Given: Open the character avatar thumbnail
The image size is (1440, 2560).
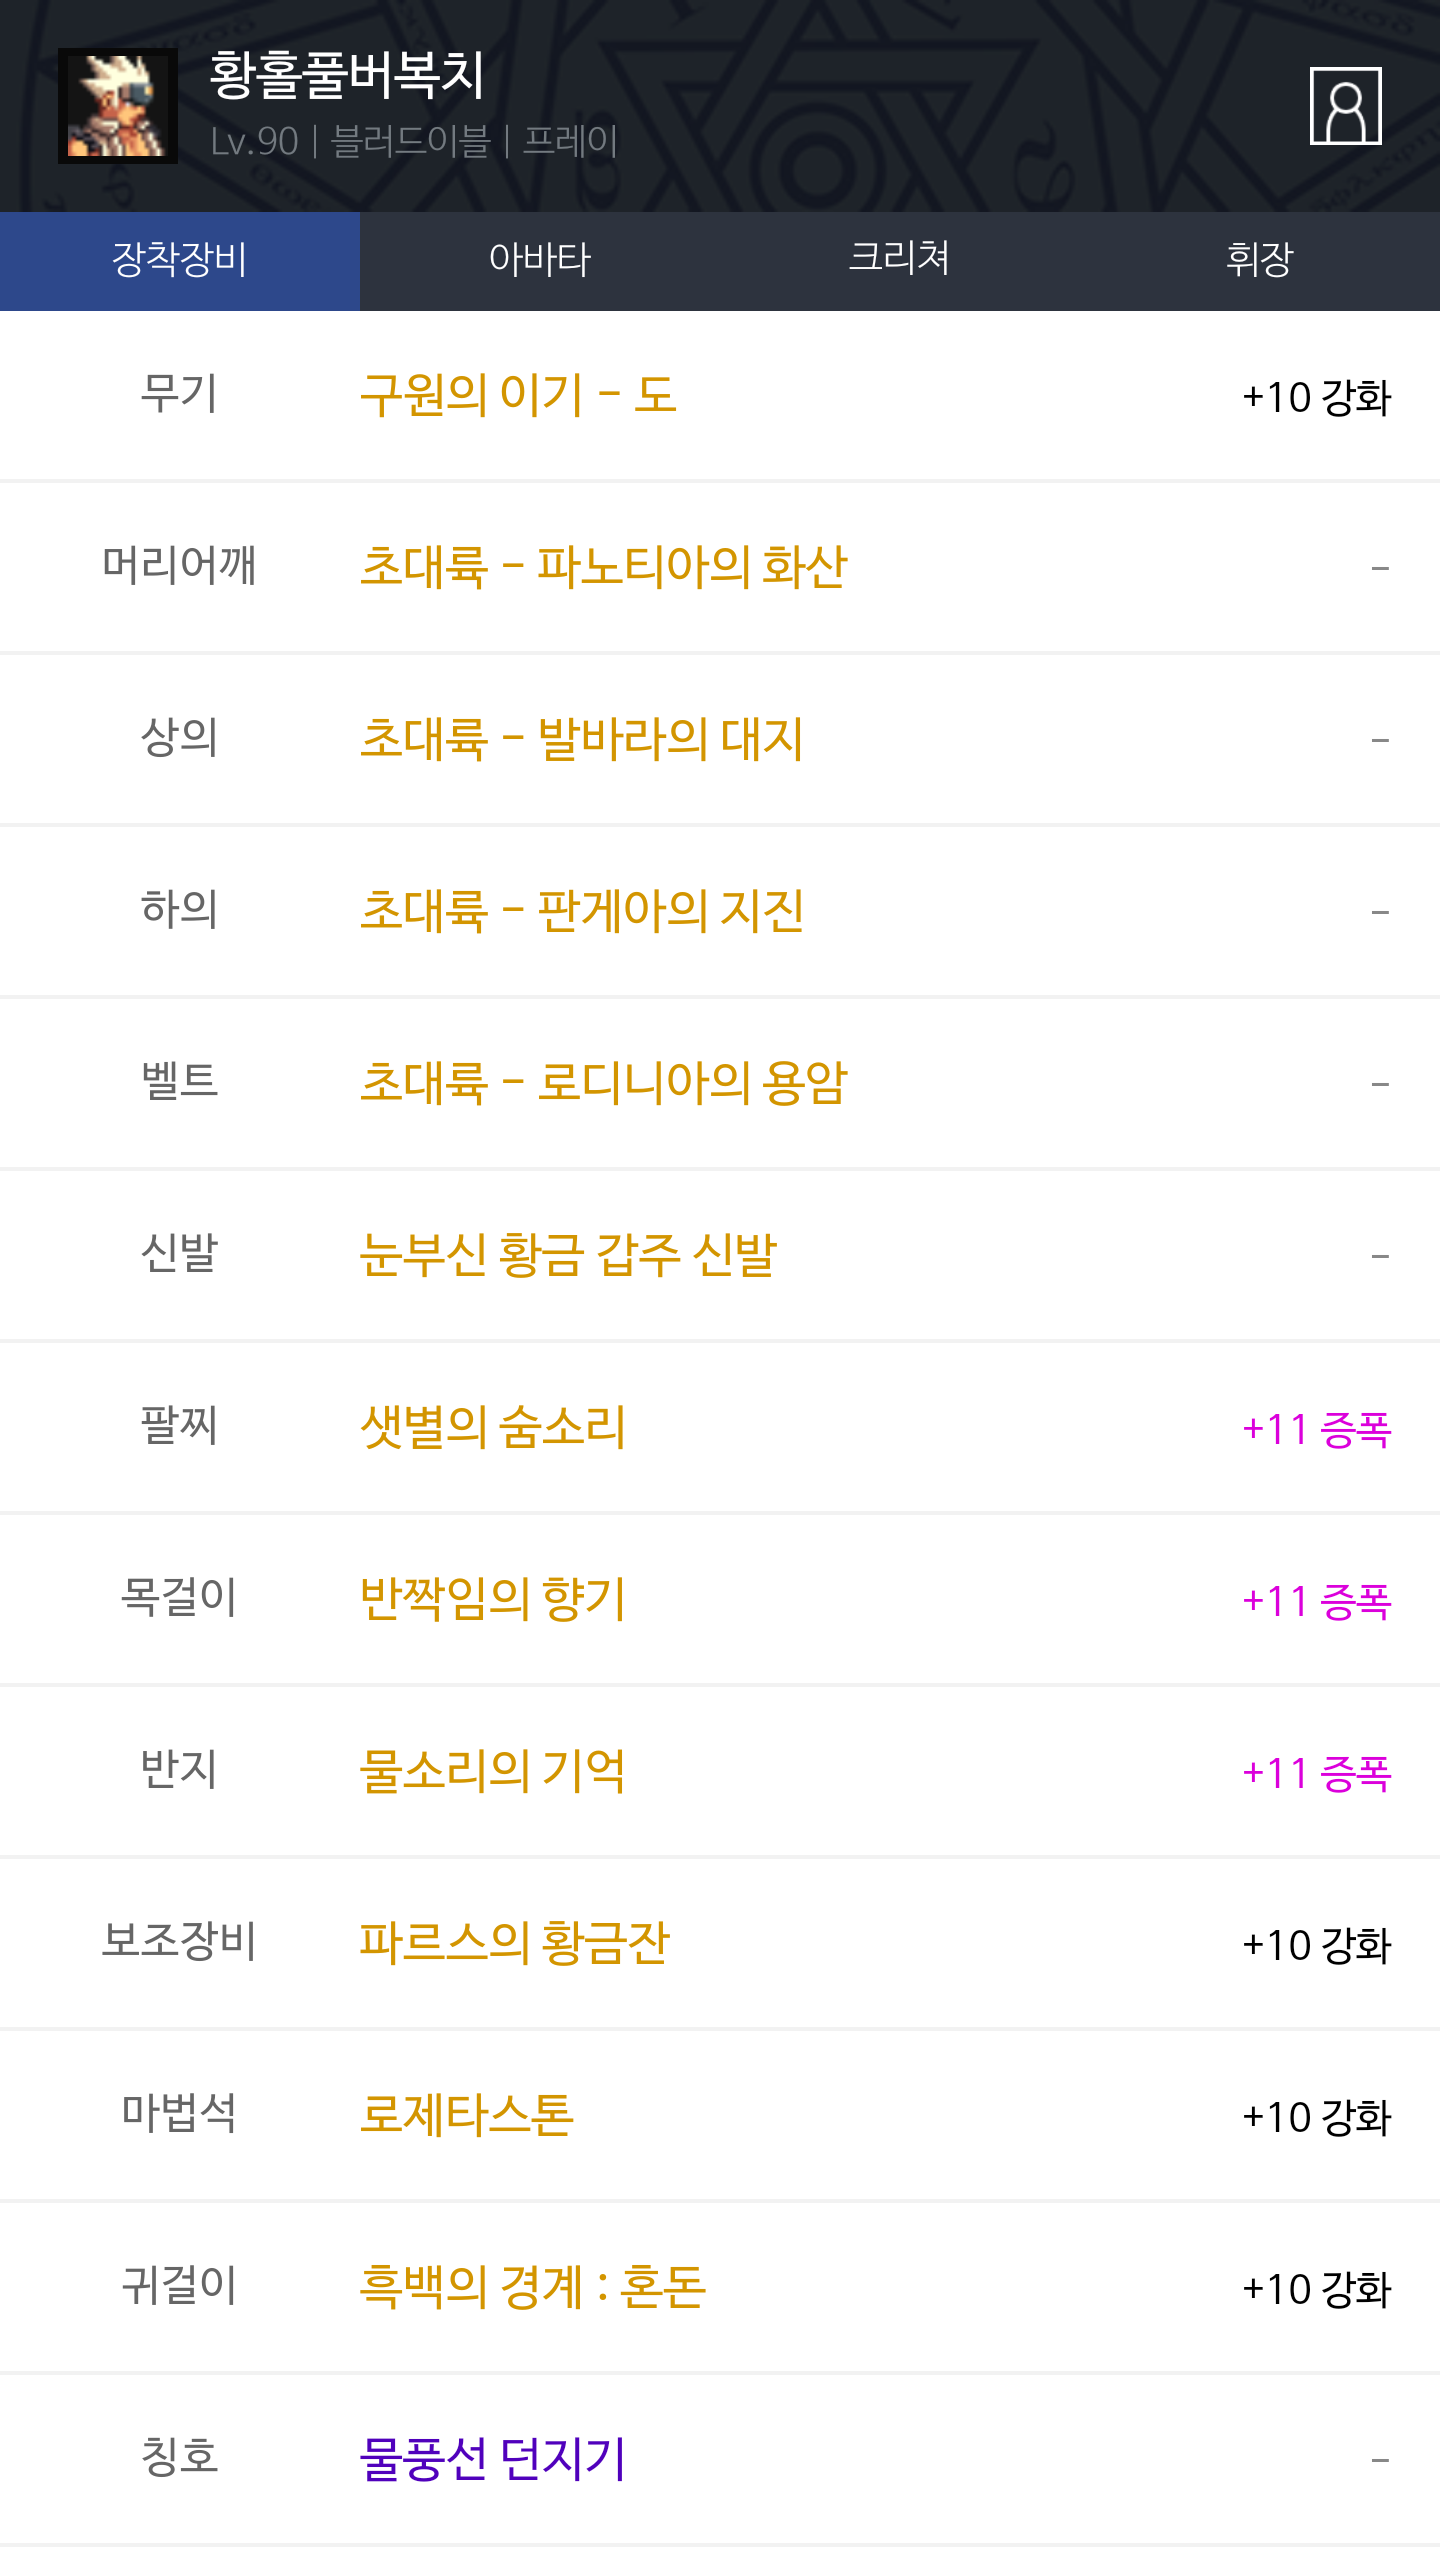Looking at the screenshot, I should click(118, 106).
